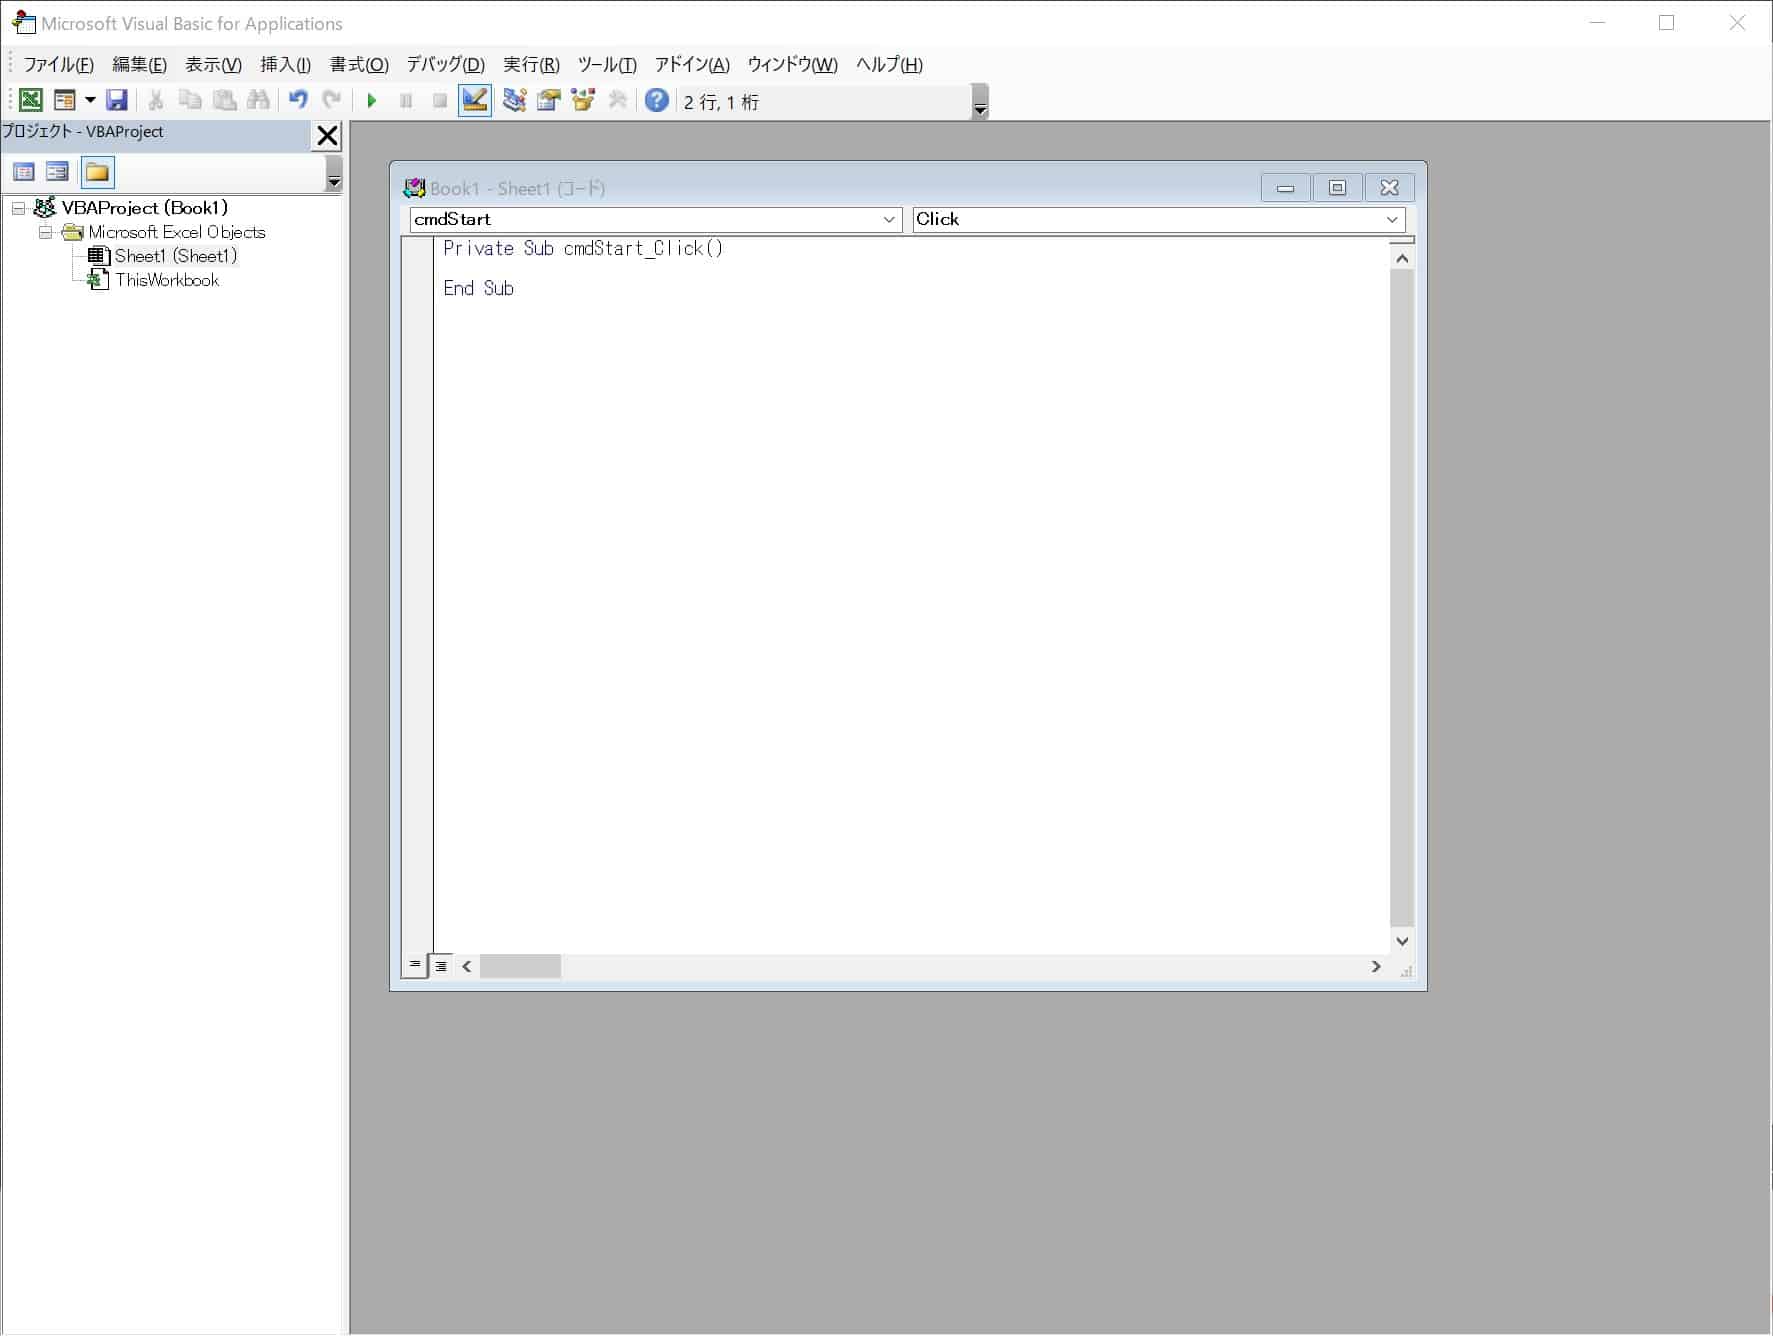Open the 書式(O) menu
Viewport: 1773px width, 1336px height.
tap(359, 65)
